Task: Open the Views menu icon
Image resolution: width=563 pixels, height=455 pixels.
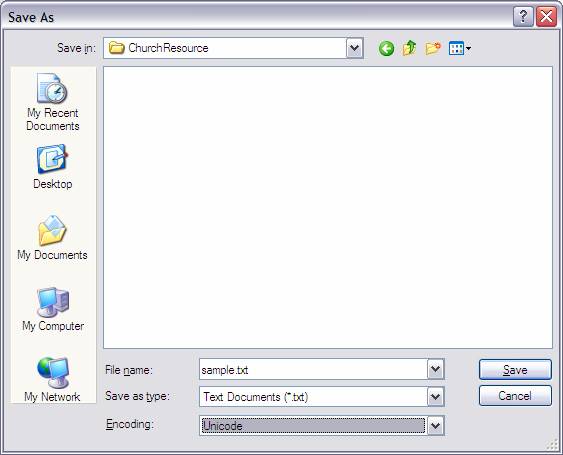Action: pyautogui.click(x=460, y=48)
